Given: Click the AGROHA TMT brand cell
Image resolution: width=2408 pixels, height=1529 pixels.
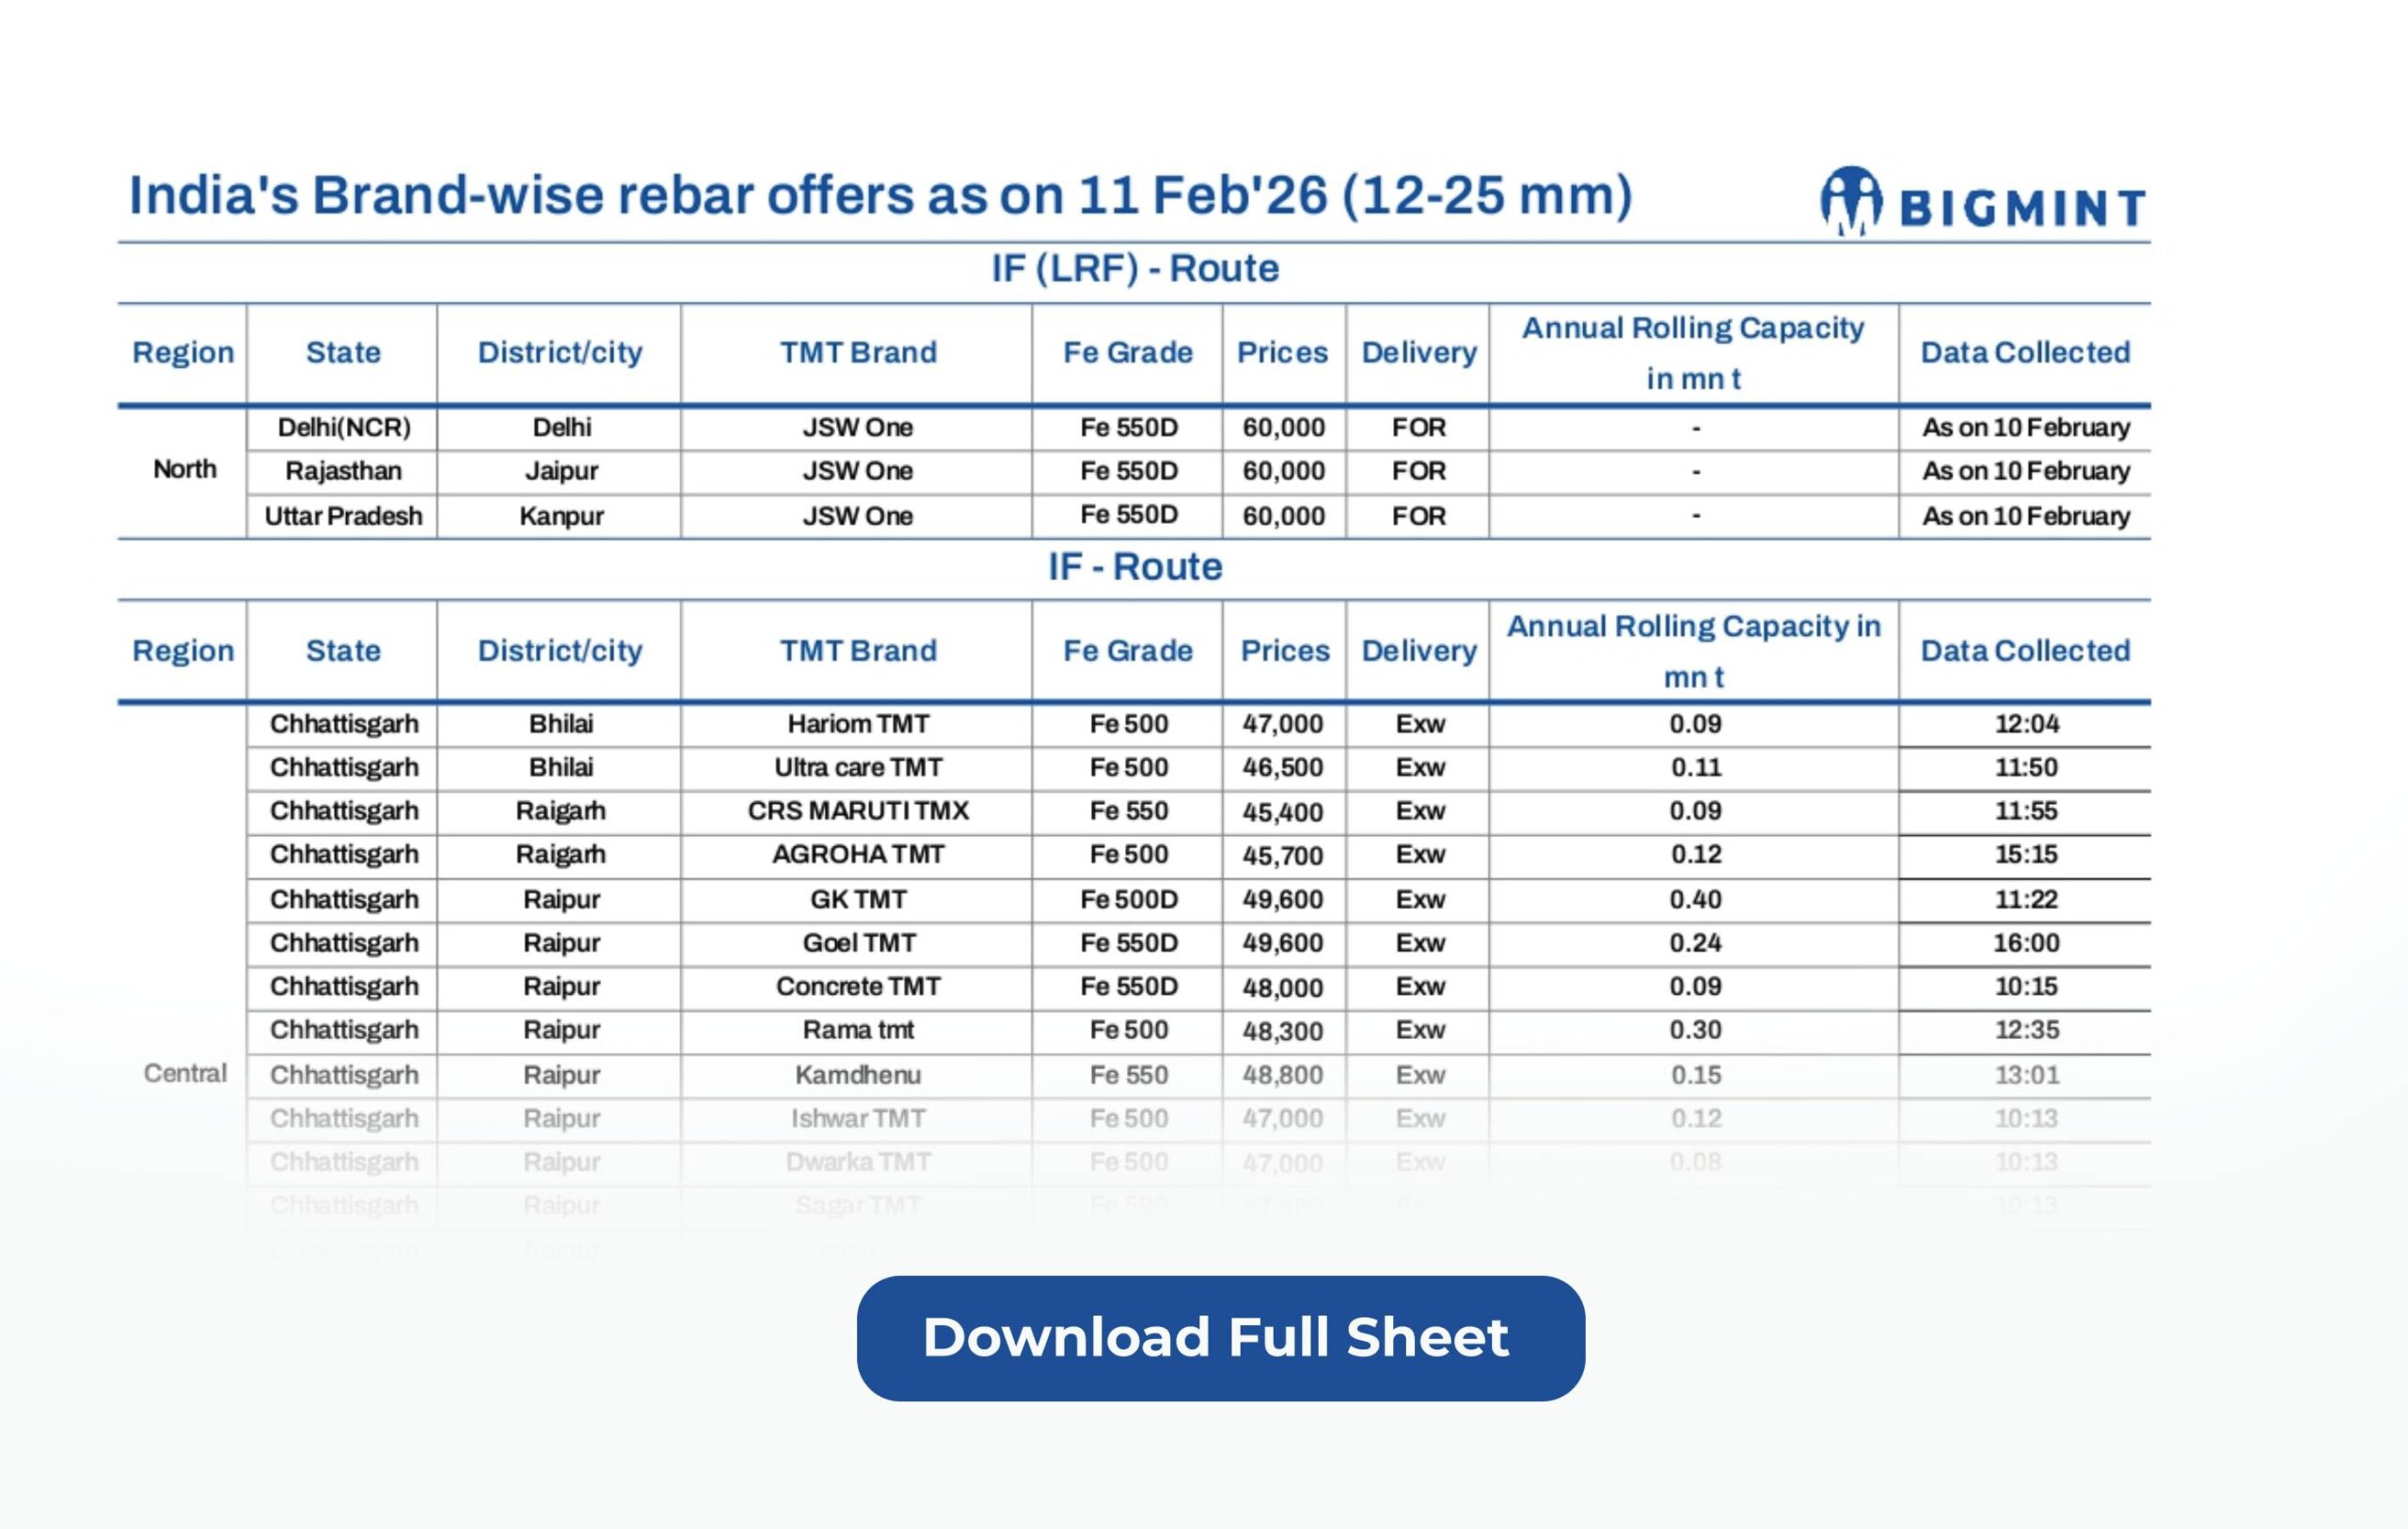Looking at the screenshot, I should 858,855.
